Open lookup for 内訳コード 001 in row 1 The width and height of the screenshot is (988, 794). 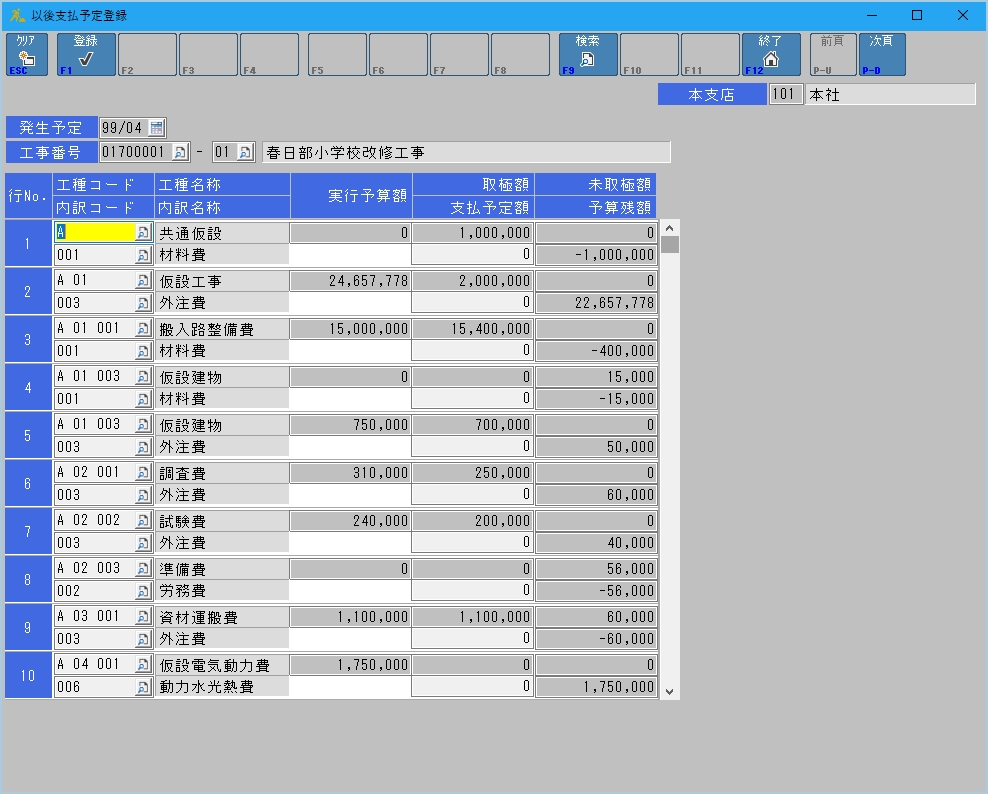[x=142, y=255]
